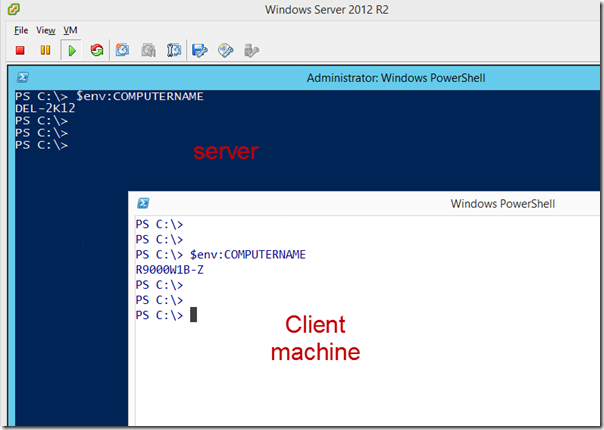Click the last PS C:\> prompt in server console
The image size is (604, 430).
pyautogui.click(x=42, y=145)
